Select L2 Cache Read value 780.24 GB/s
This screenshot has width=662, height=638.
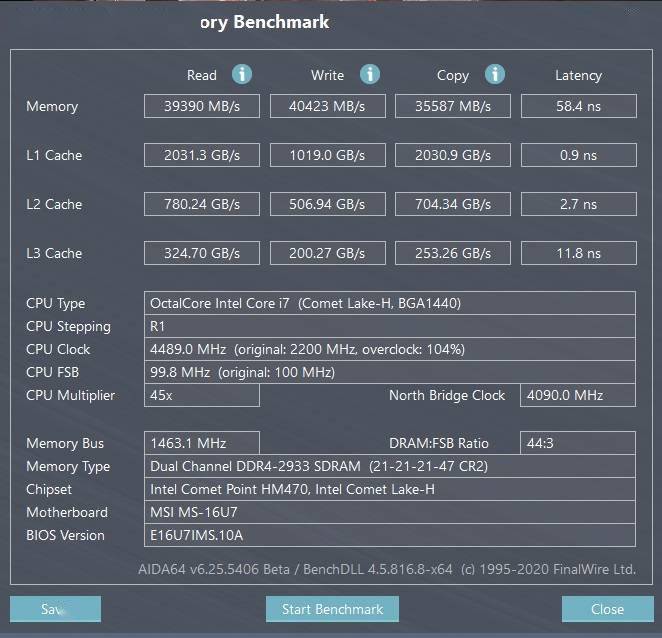click(x=202, y=204)
